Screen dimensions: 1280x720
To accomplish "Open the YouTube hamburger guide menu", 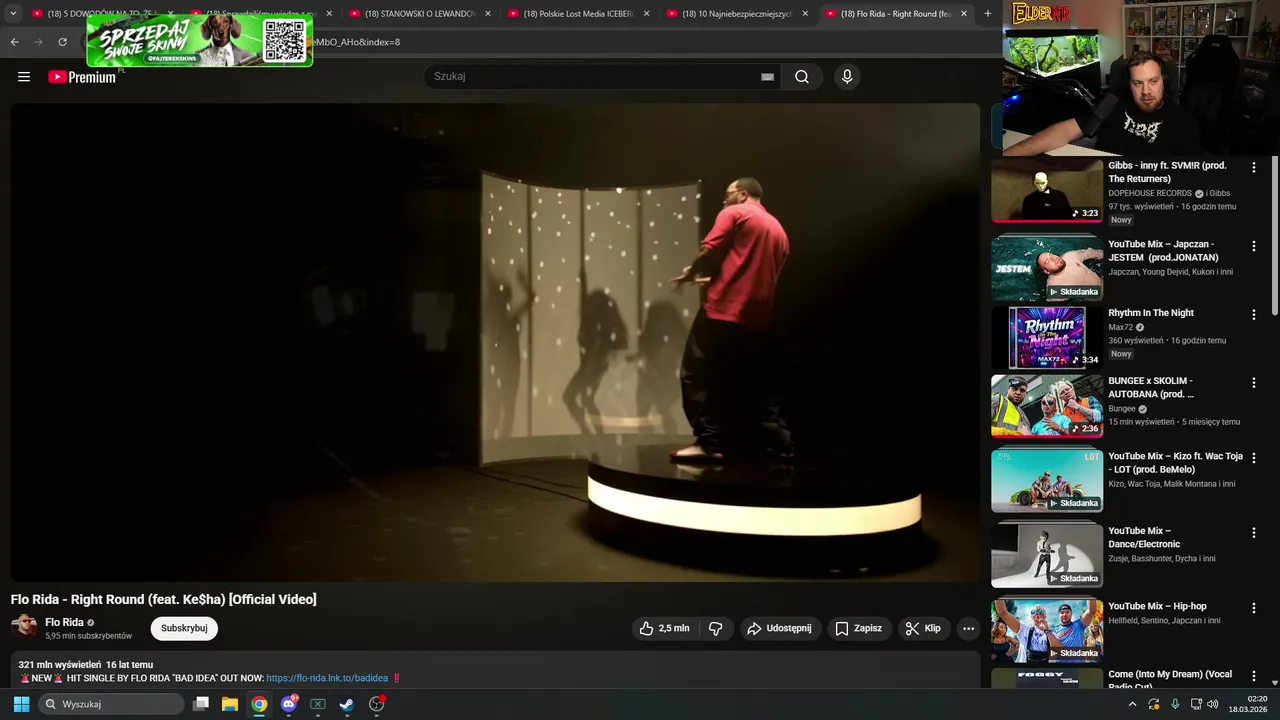I will [x=24, y=77].
